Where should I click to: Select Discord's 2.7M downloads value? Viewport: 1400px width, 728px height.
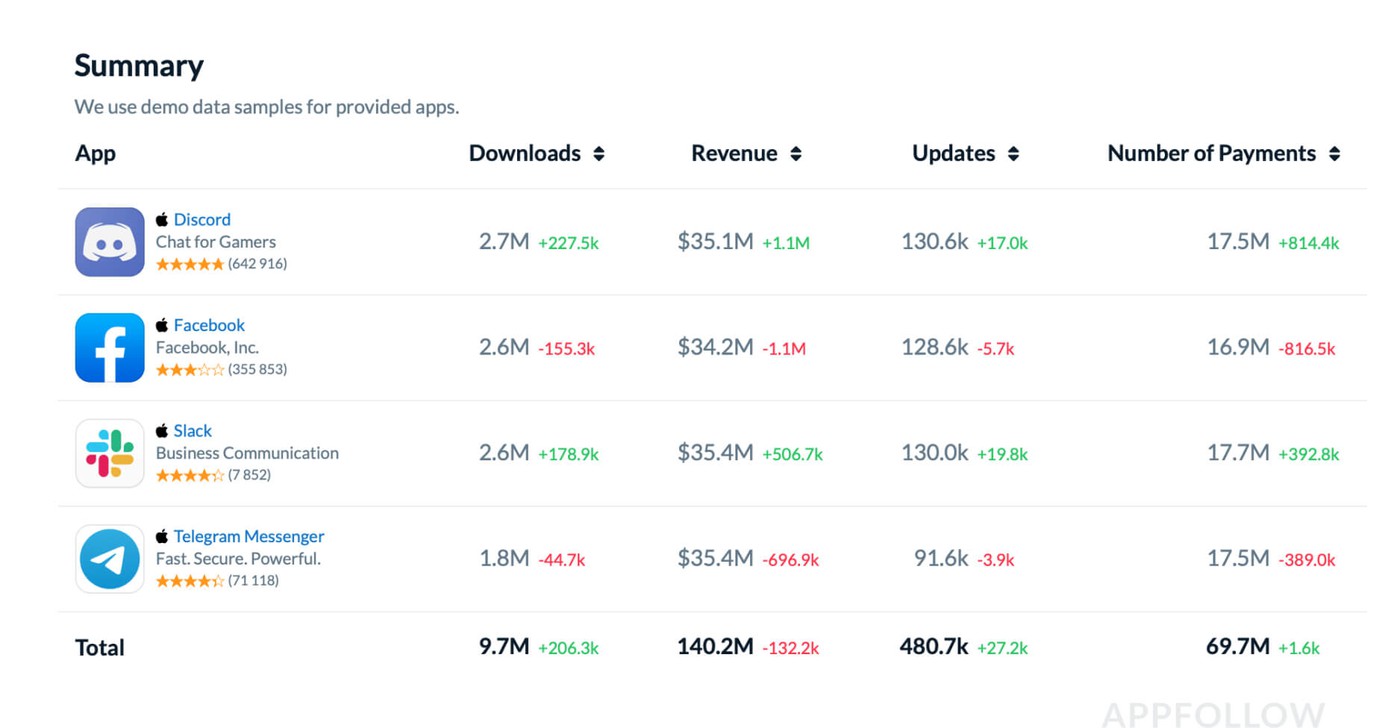coord(504,242)
